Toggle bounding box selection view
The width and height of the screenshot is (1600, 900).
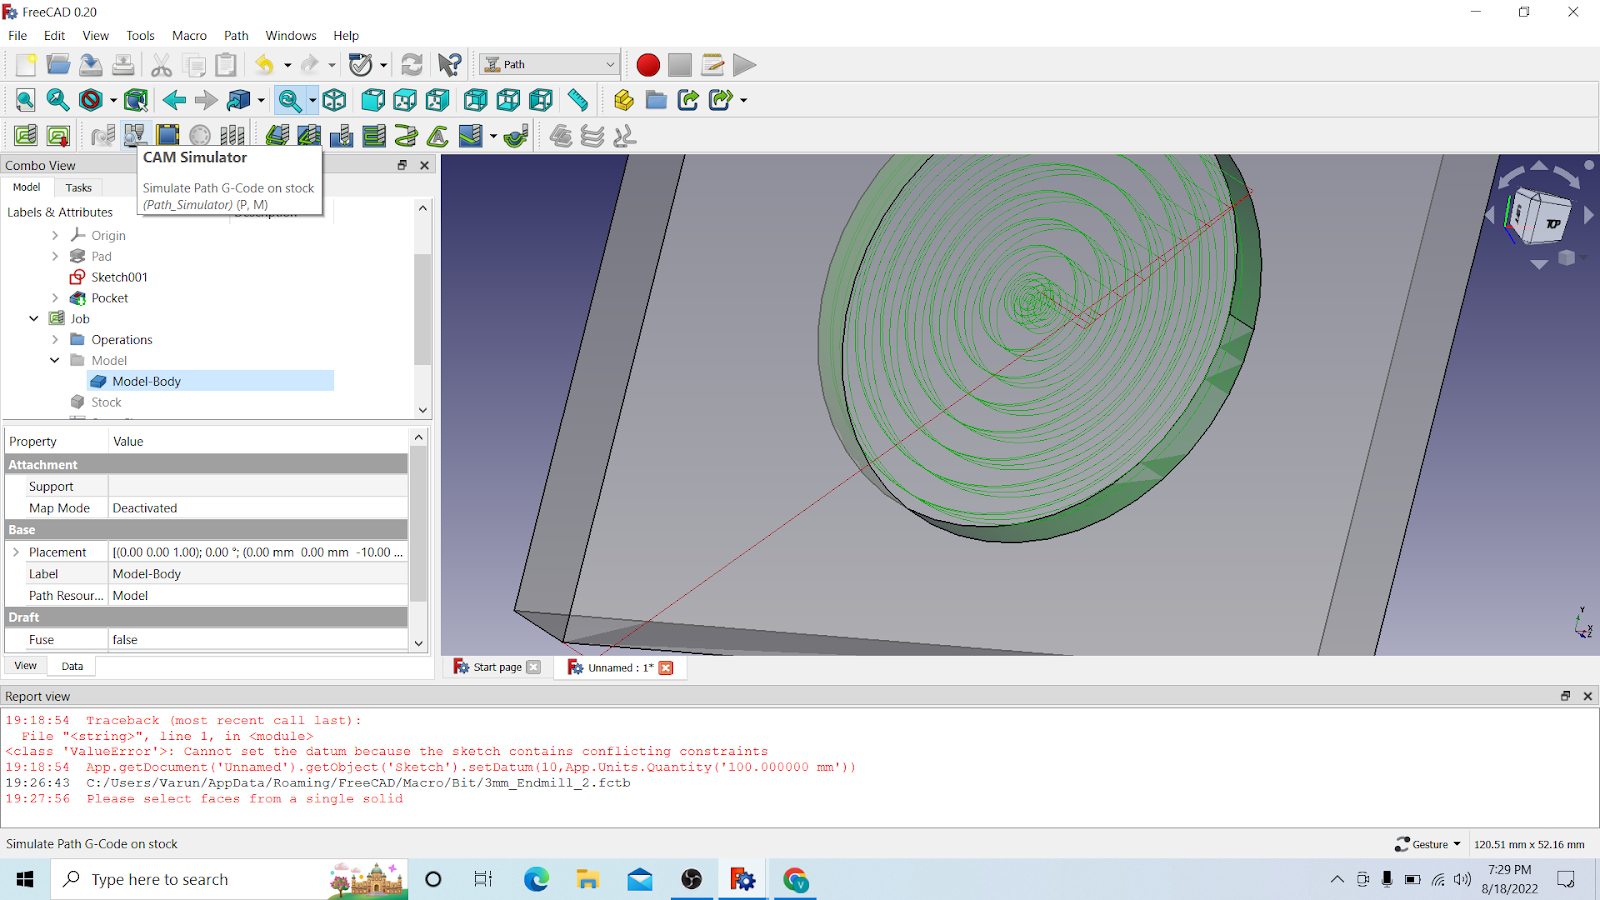pyautogui.click(x=136, y=100)
